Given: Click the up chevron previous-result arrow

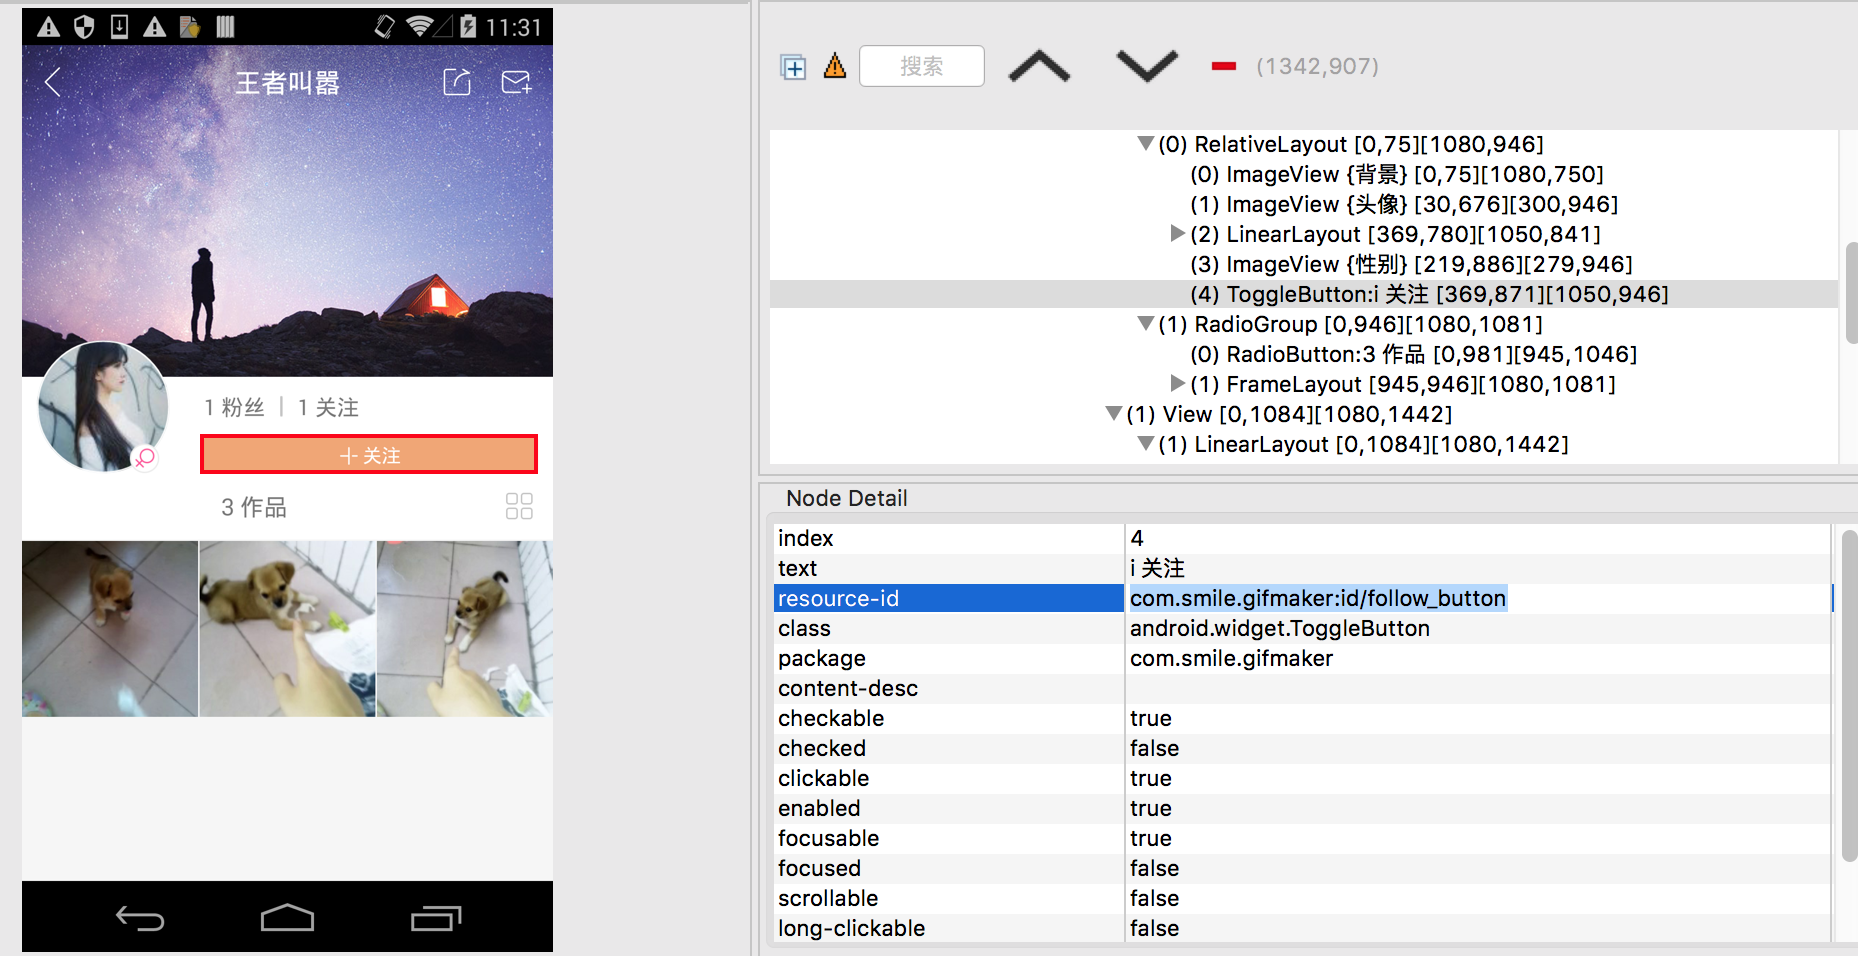Looking at the screenshot, I should [1039, 66].
